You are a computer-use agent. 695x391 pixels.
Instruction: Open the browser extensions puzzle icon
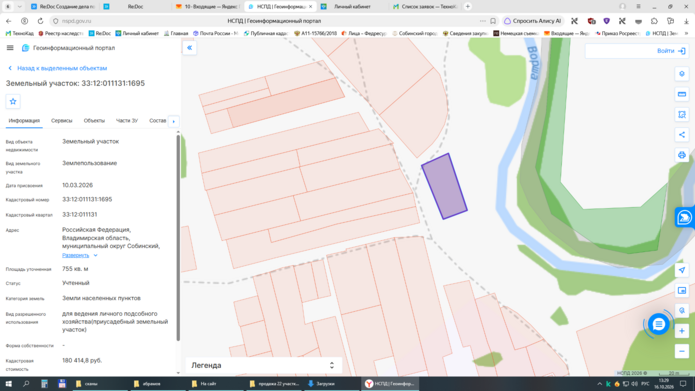654,21
